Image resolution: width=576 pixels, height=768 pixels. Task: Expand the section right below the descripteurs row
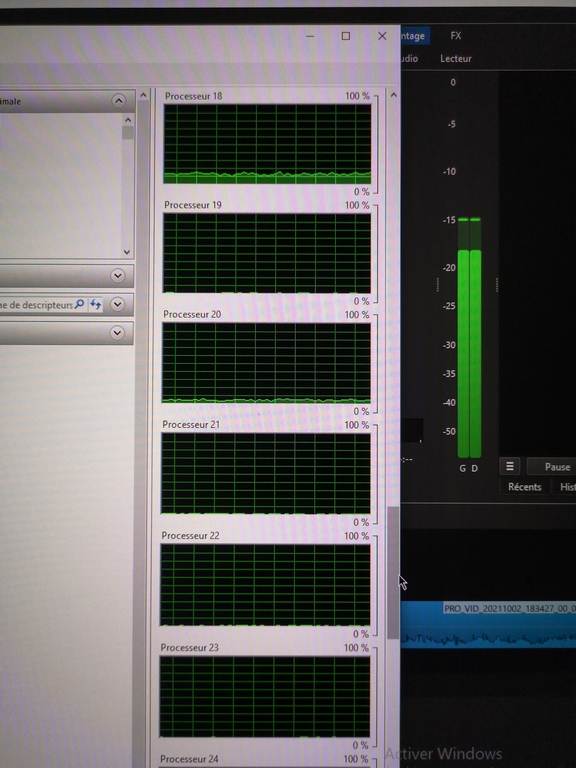117,333
